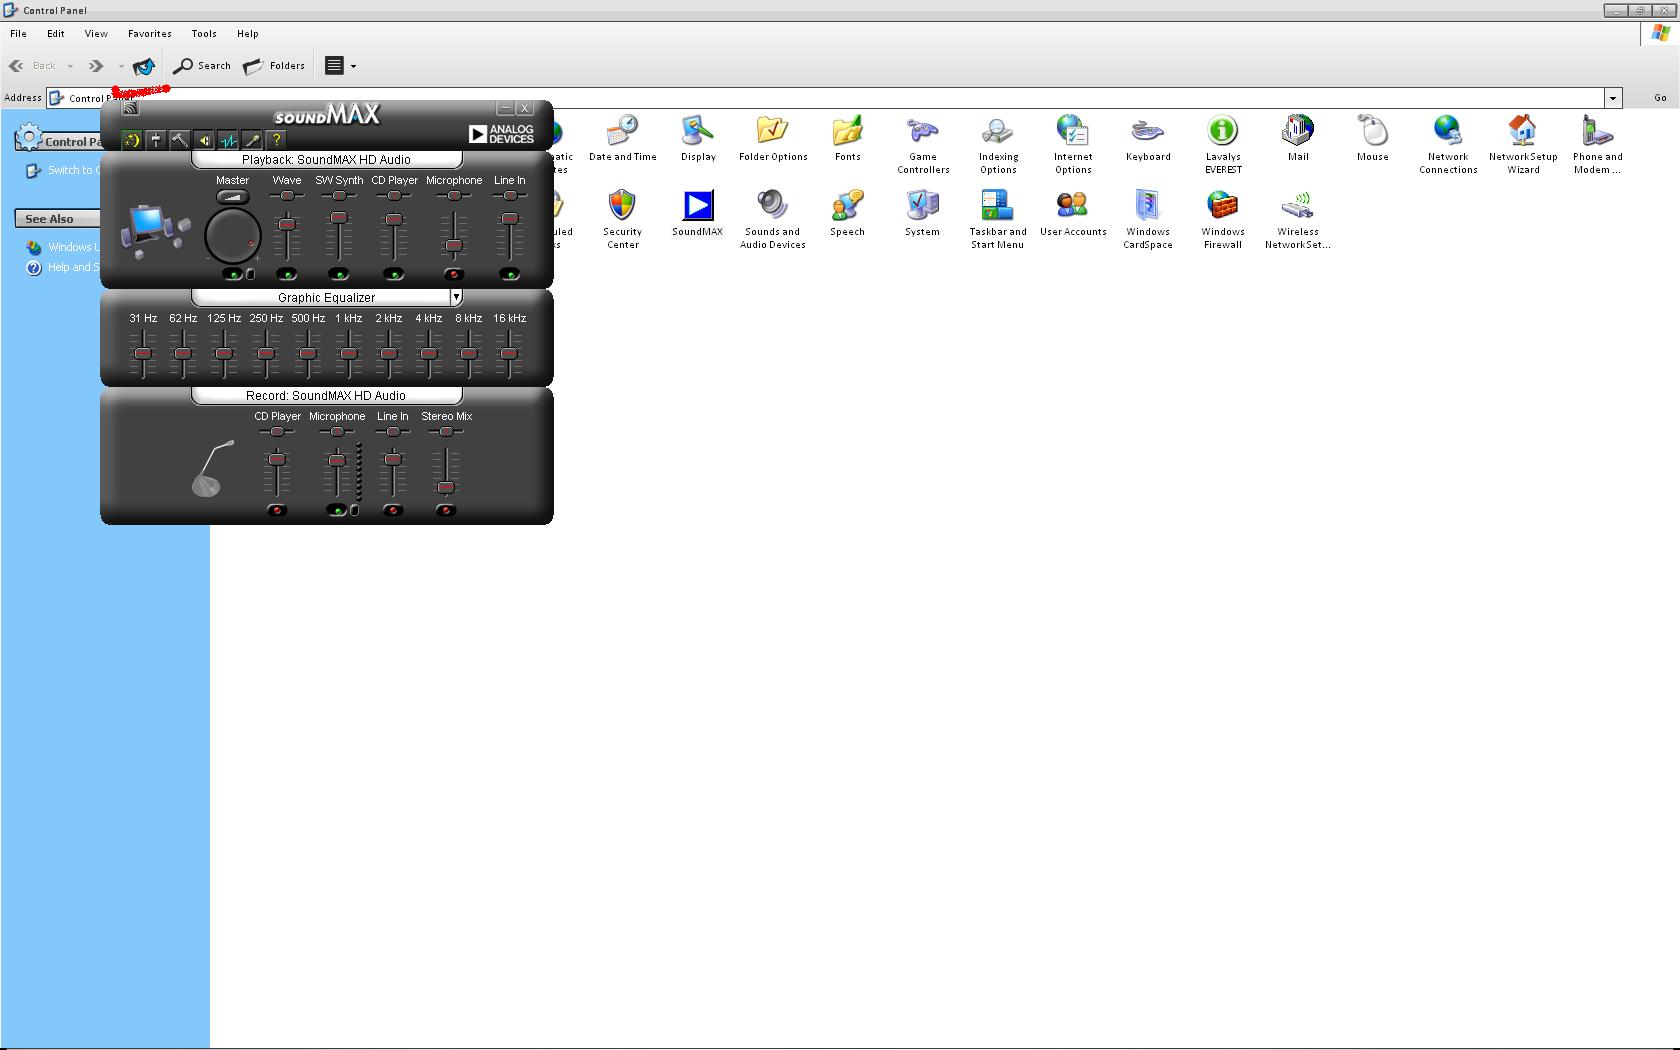This screenshot has width=1680, height=1050.
Task: Click the Folders toolbar button
Action: [x=274, y=66]
